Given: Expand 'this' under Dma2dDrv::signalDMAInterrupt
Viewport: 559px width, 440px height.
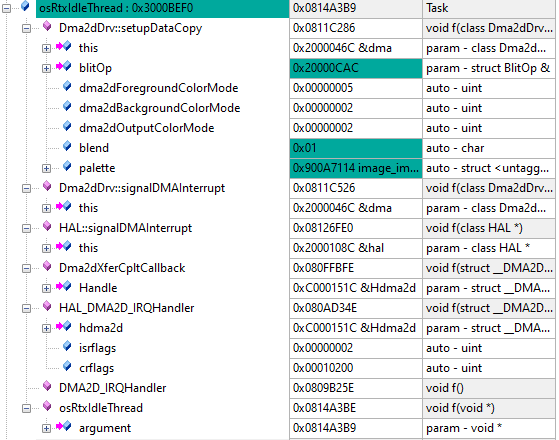Looking at the screenshot, I should coord(46,208).
